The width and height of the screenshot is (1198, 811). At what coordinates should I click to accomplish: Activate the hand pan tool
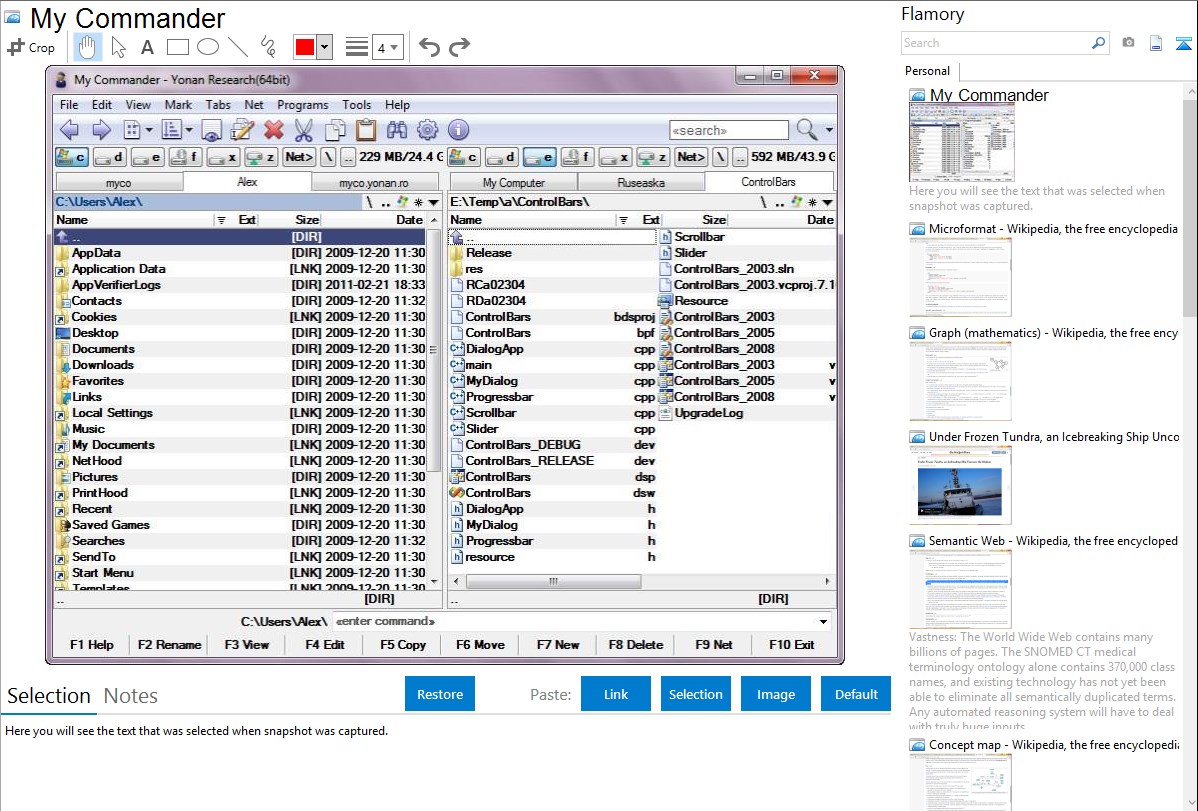(x=88, y=47)
